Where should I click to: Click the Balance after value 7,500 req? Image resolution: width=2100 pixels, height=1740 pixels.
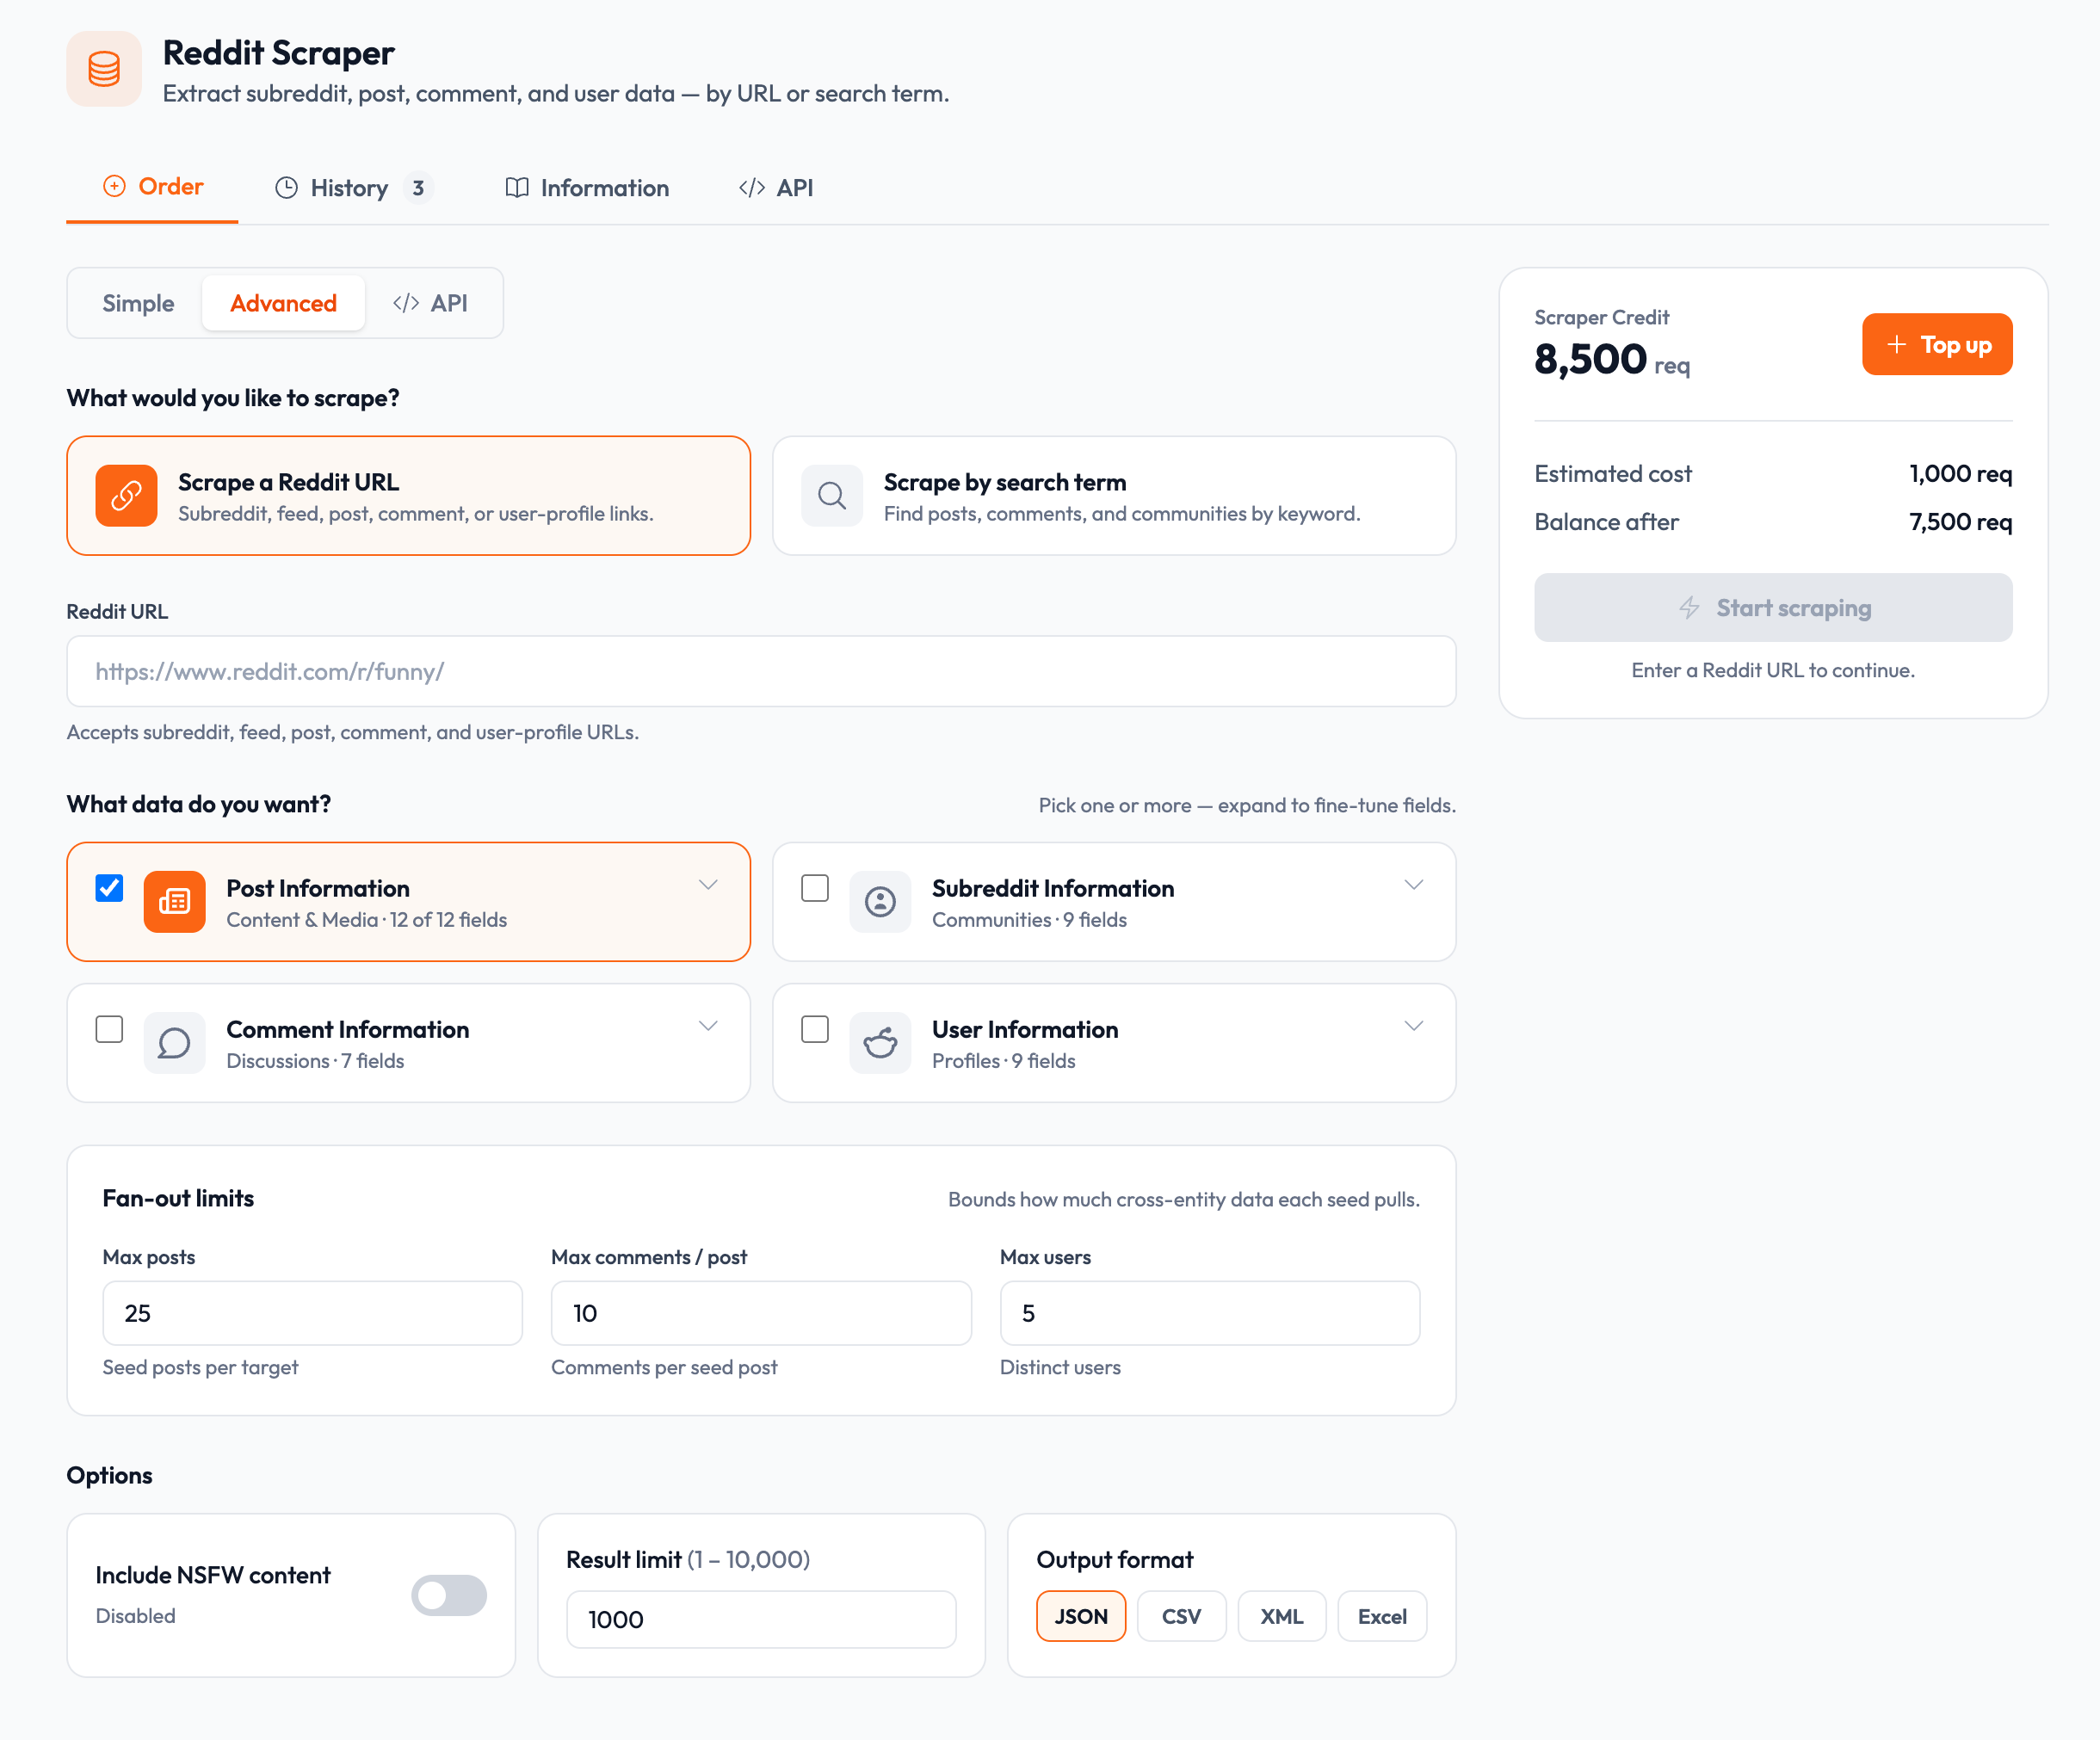[1961, 522]
